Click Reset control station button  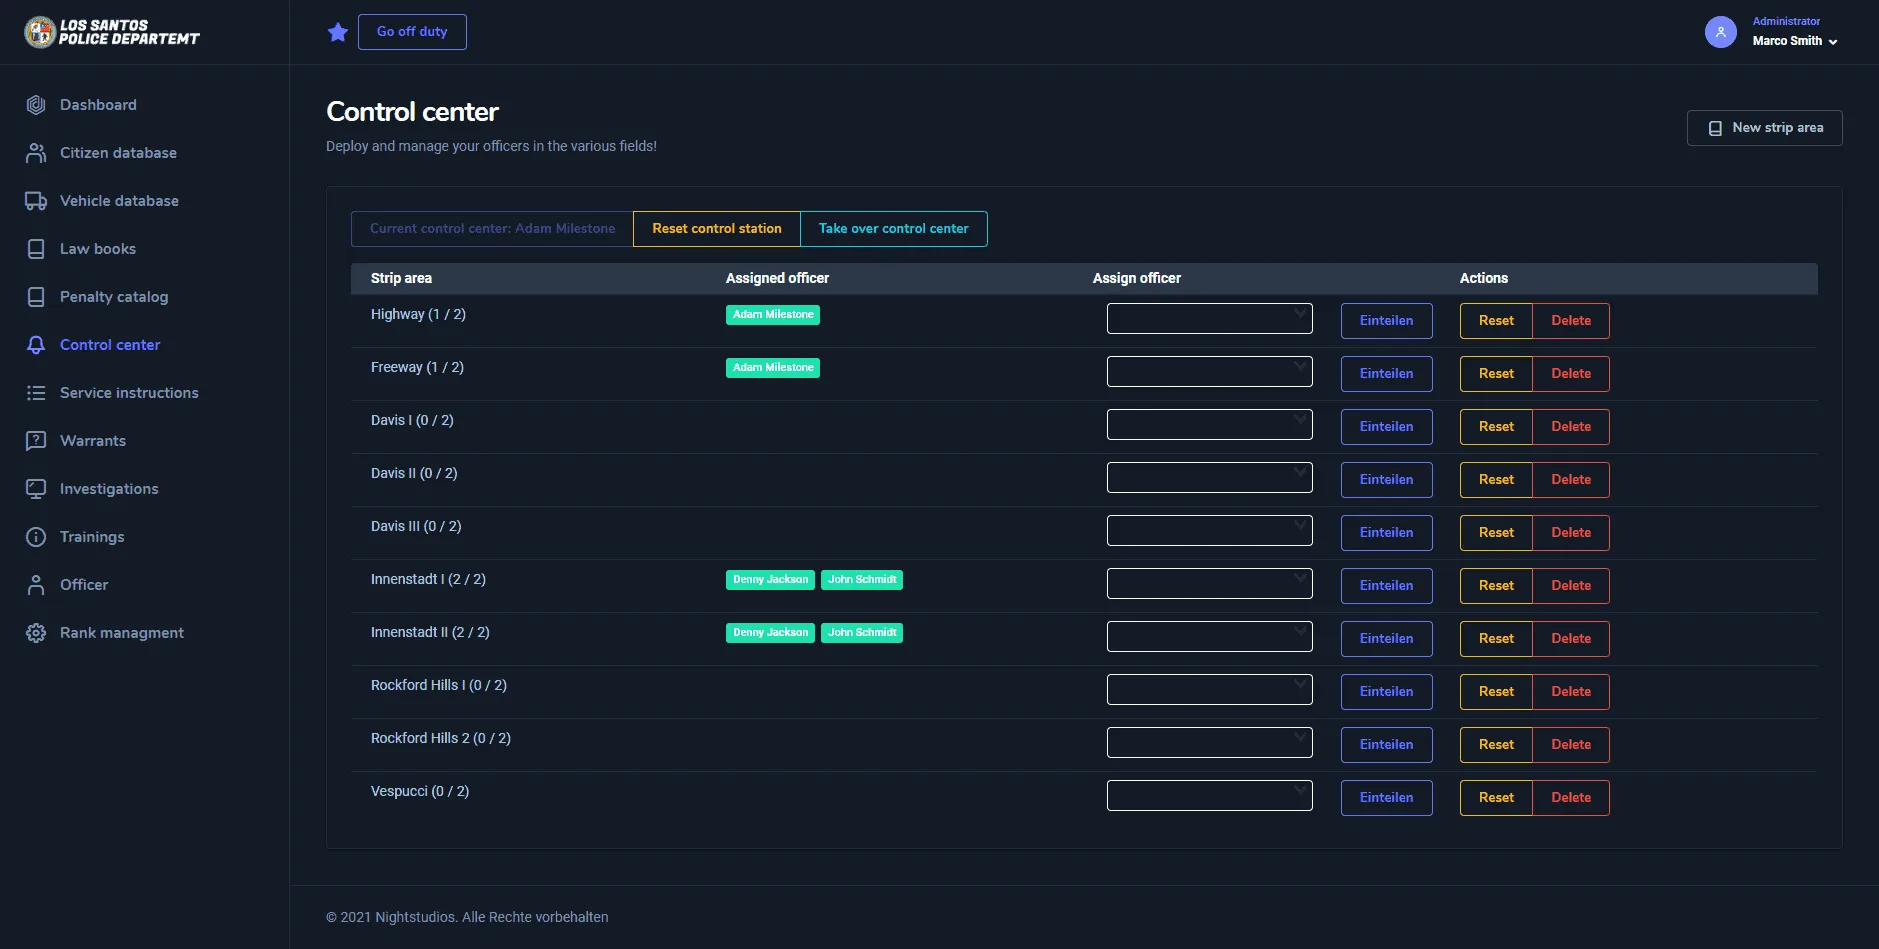[716, 229]
